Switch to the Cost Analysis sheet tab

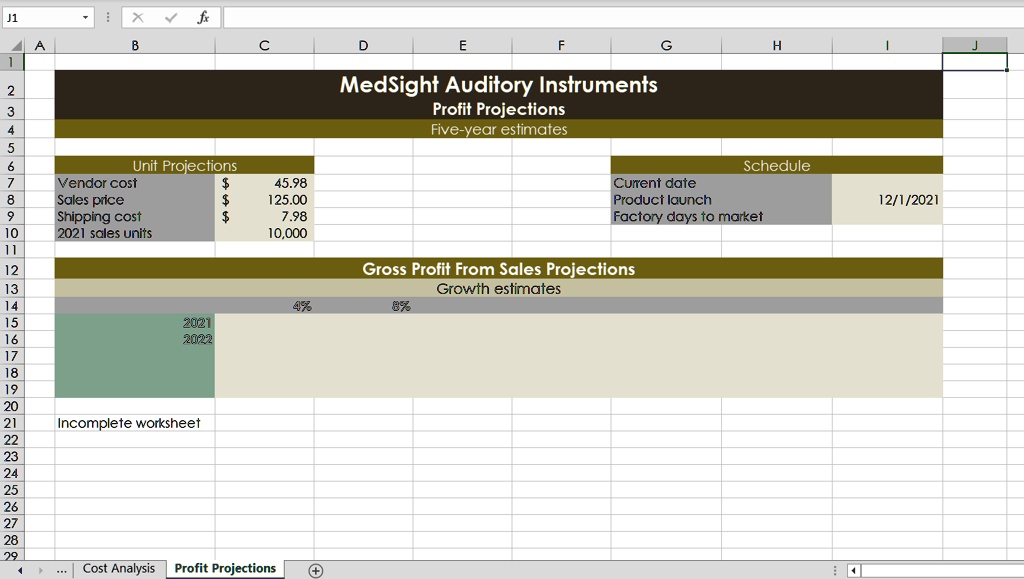(x=119, y=568)
